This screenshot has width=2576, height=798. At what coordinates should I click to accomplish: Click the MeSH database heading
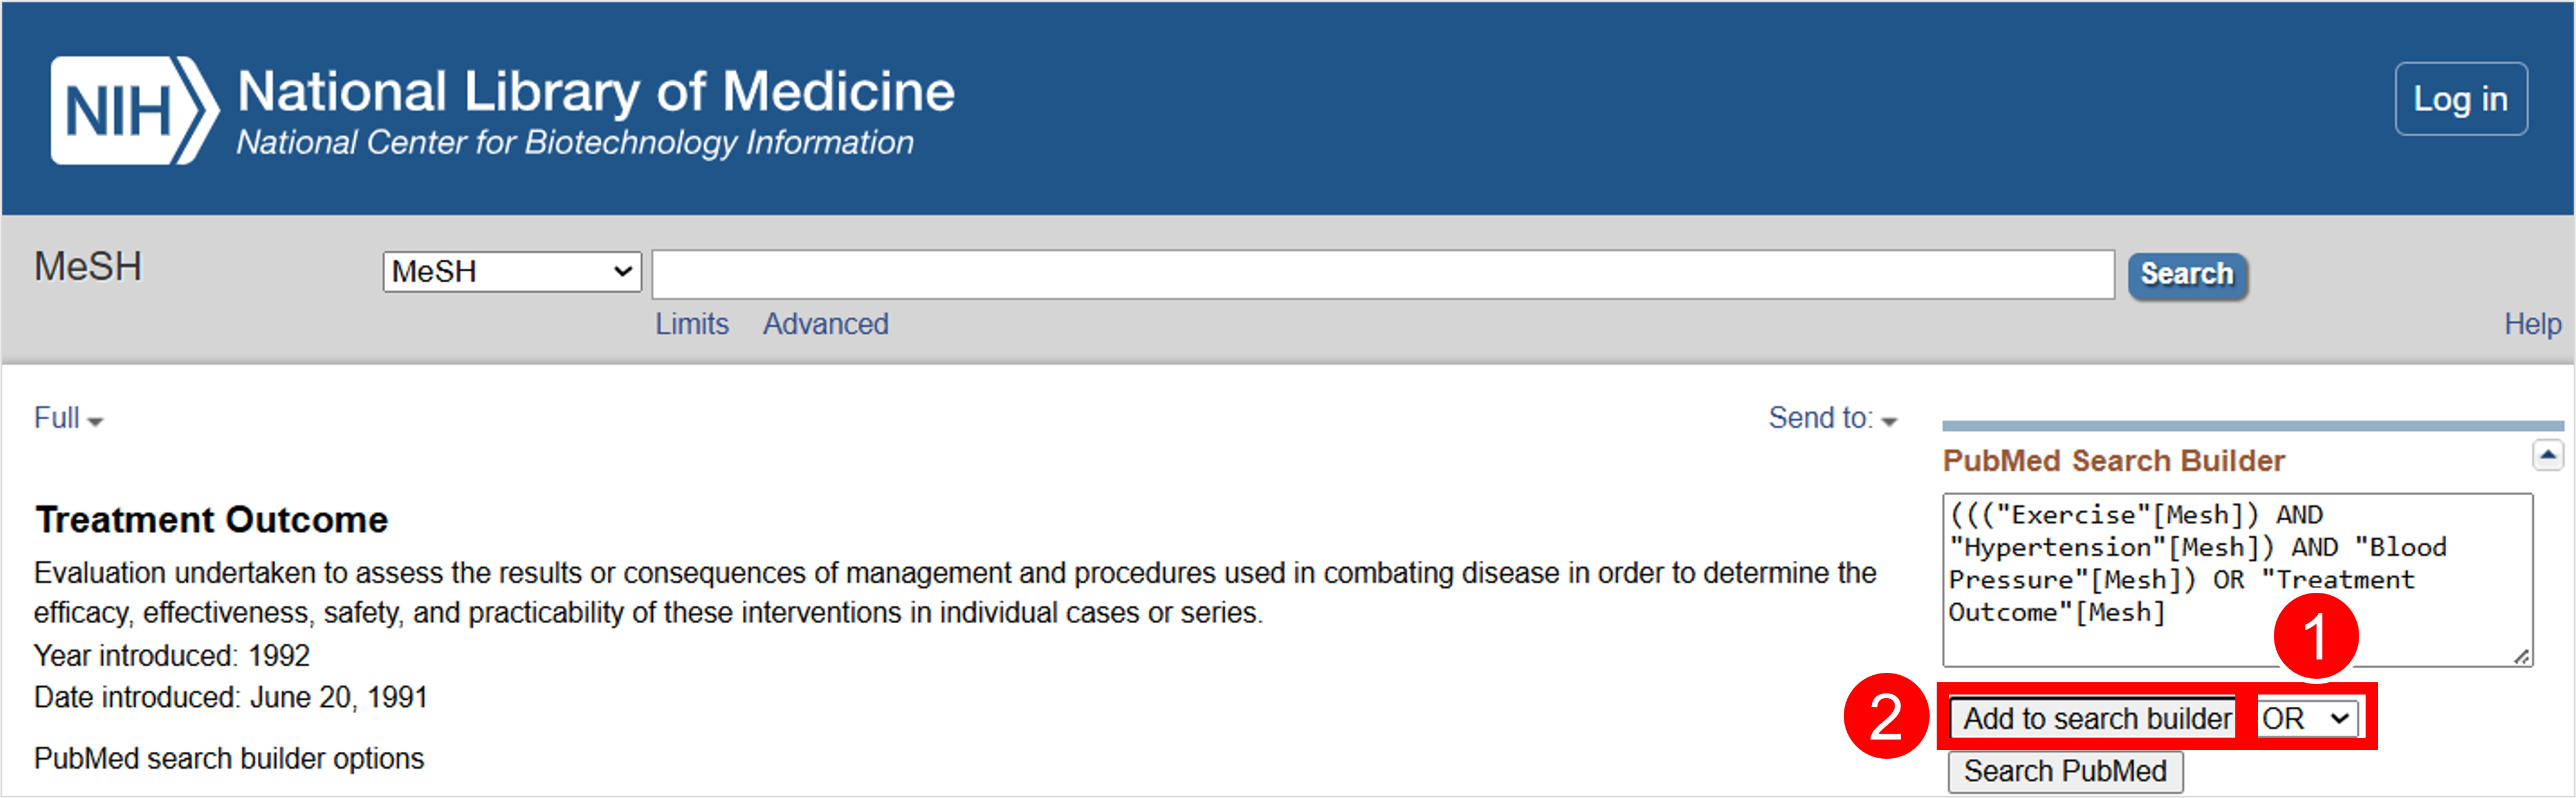pyautogui.click(x=88, y=267)
